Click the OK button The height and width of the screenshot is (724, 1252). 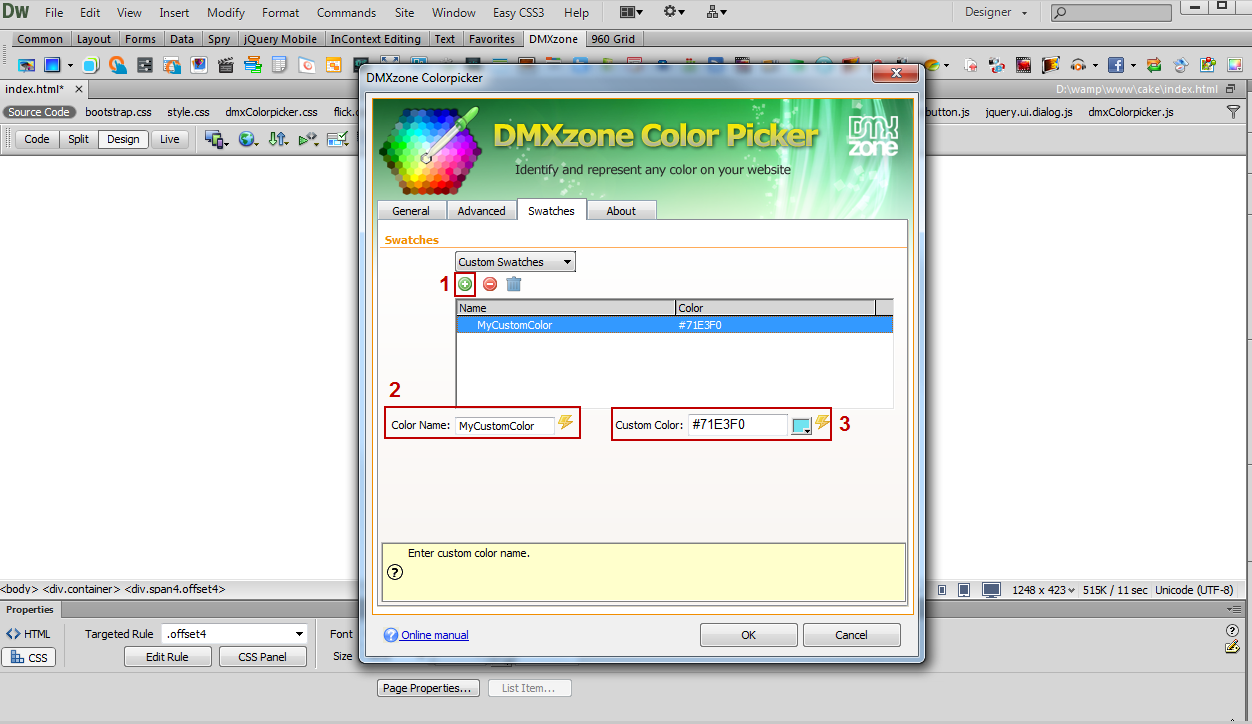pos(749,635)
